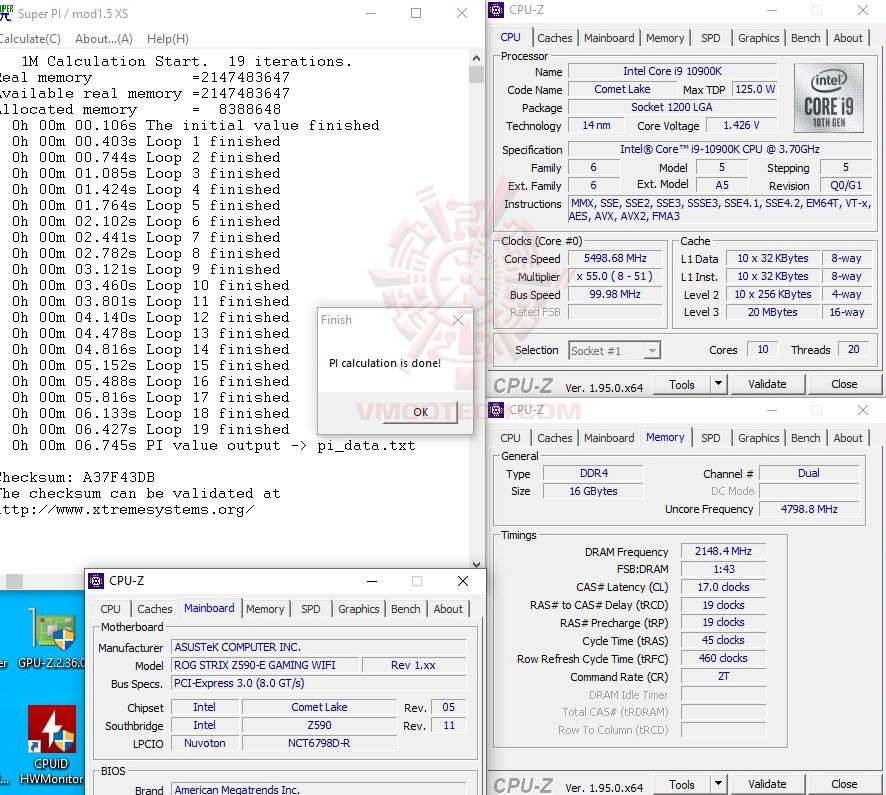Go to the Bench tab
886x795 pixels.
[x=805, y=37]
